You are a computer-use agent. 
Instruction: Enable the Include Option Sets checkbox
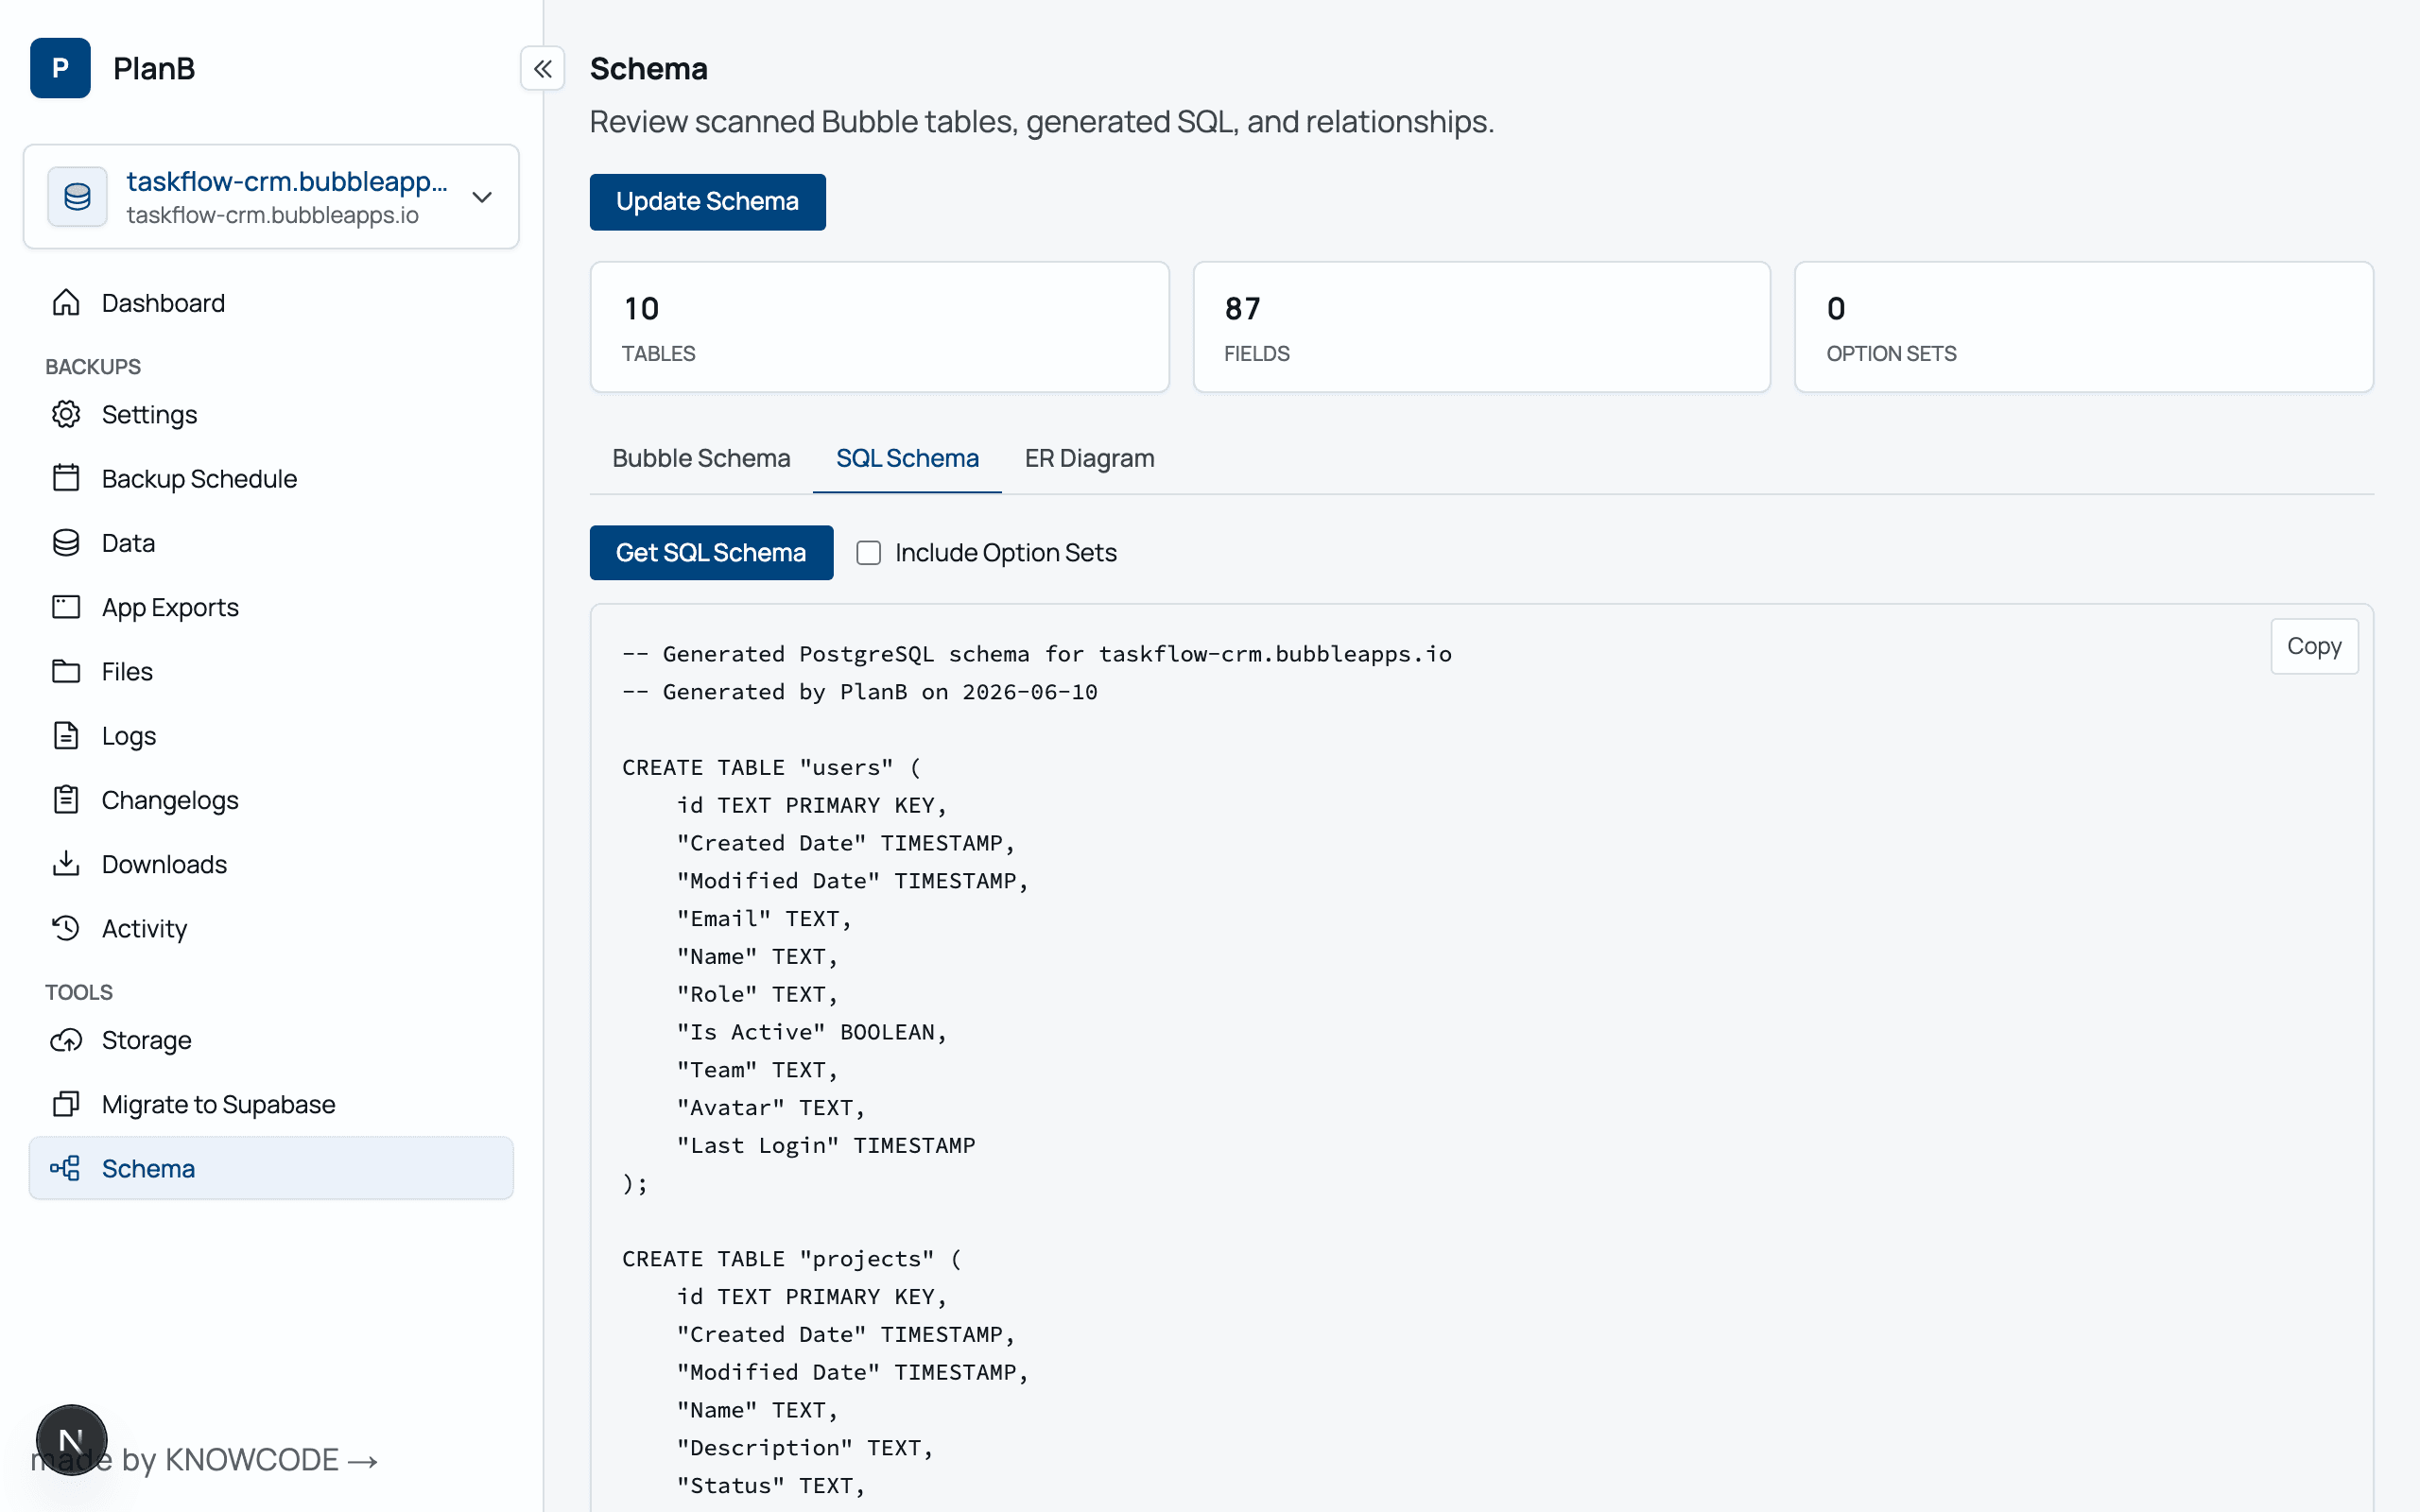click(x=868, y=553)
